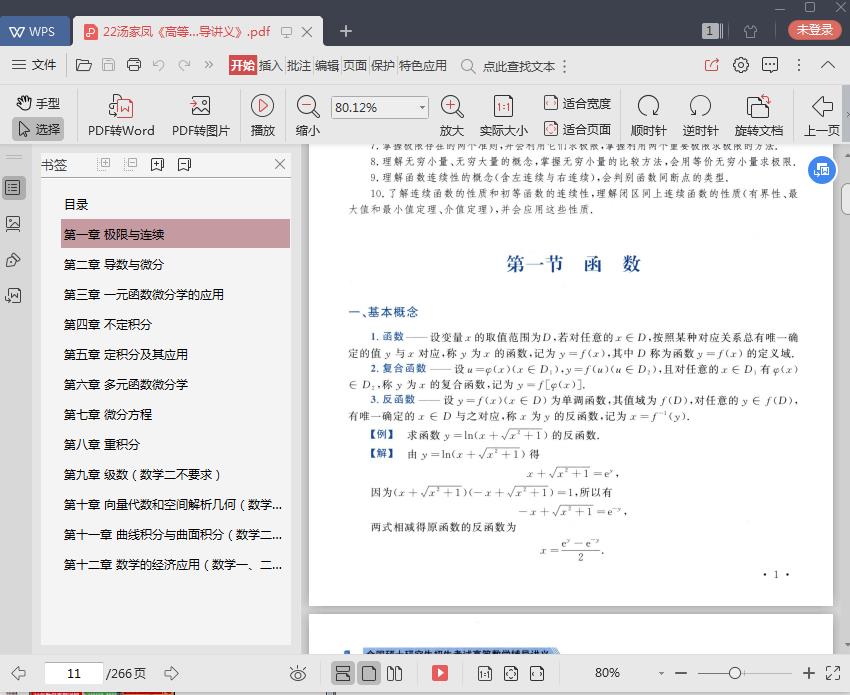
Task: Click the fullscreen icon
Action: [x=833, y=673]
